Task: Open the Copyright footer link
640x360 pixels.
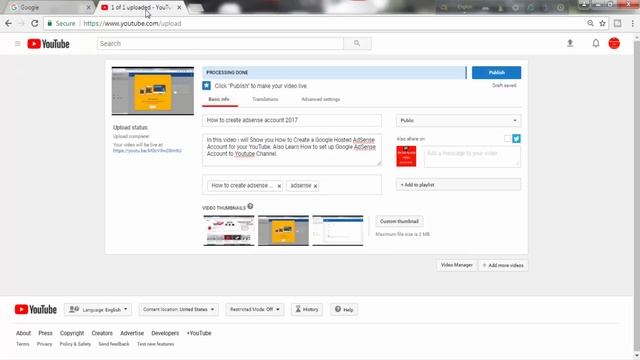Action: 72,333
